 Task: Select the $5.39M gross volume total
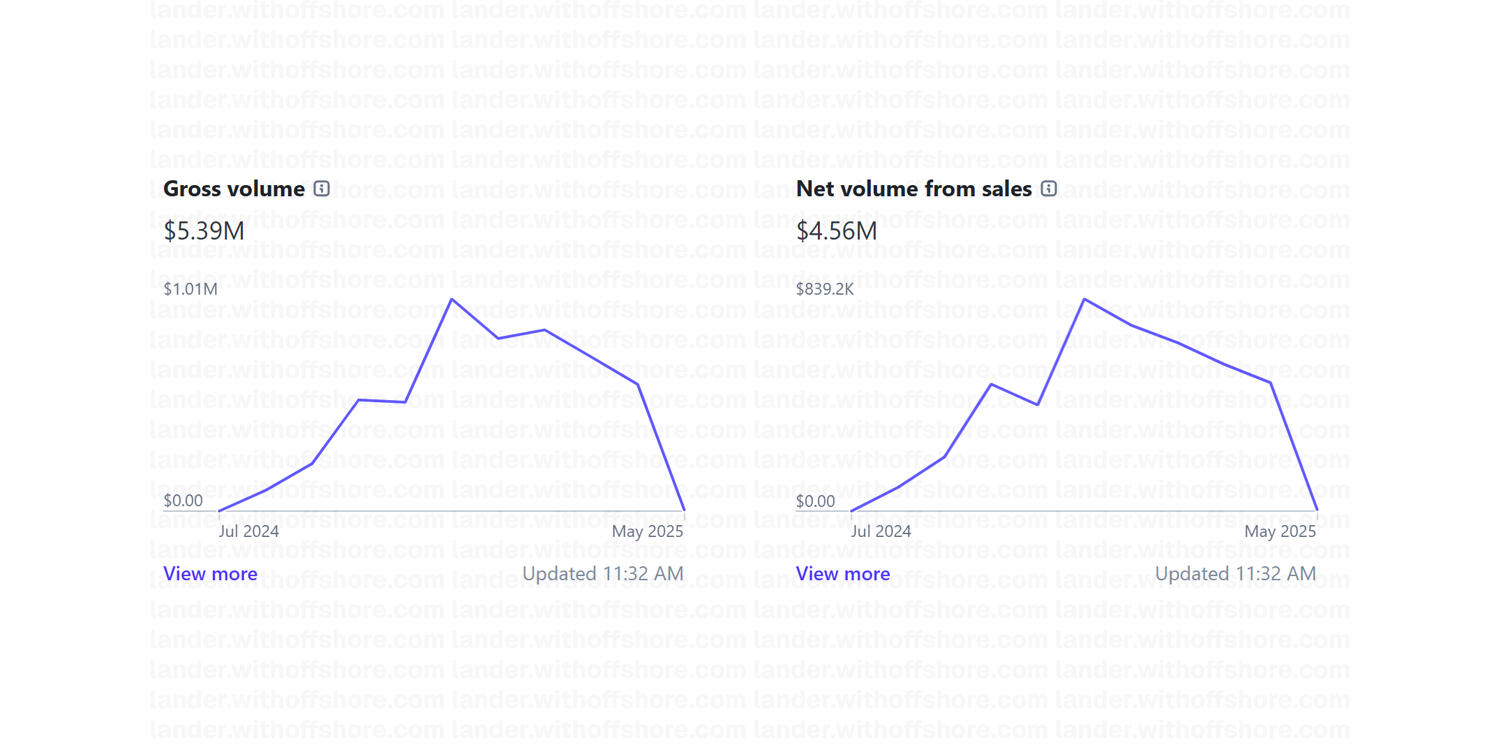[x=204, y=231]
